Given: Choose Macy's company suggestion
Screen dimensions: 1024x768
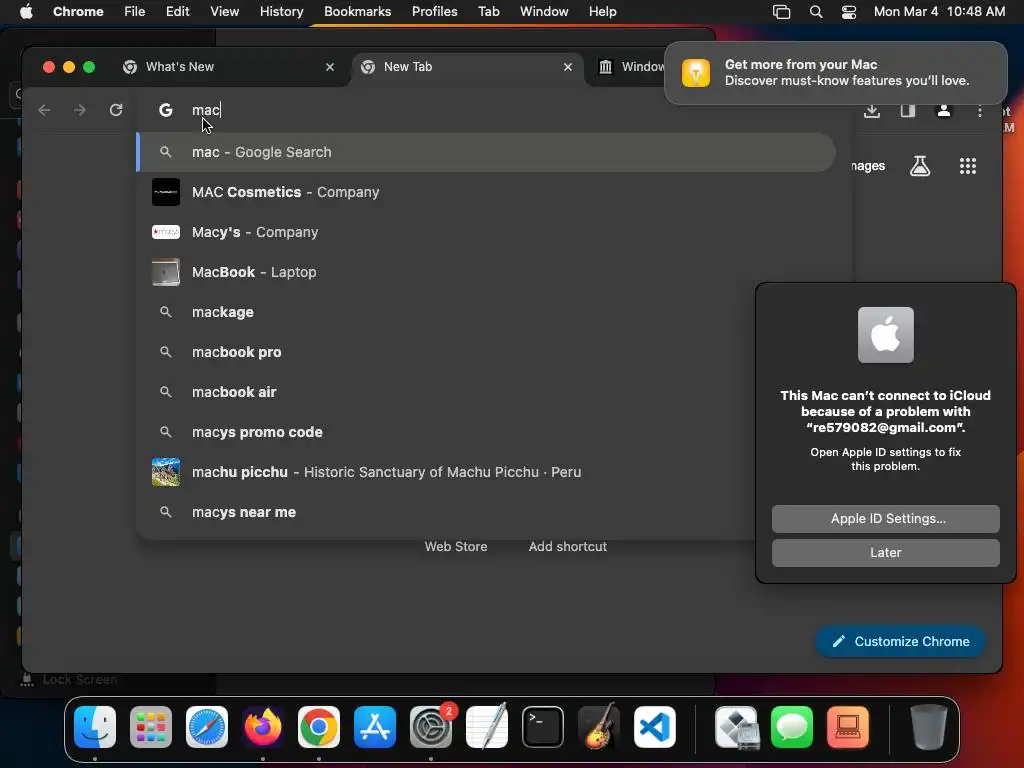Looking at the screenshot, I should [486, 232].
